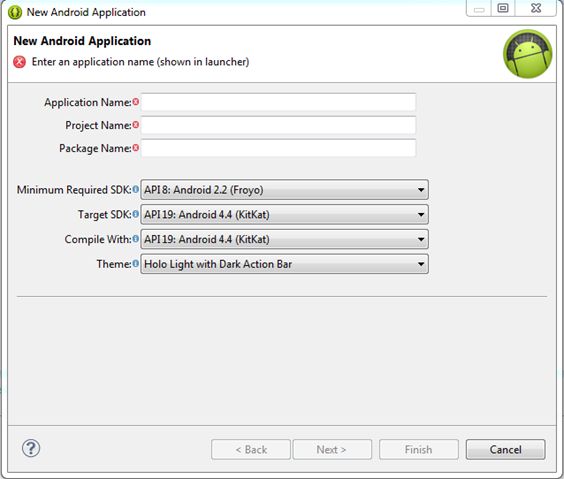Maximize the New Android Application window
Viewport: 564px width, 479px height.
[503, 8]
